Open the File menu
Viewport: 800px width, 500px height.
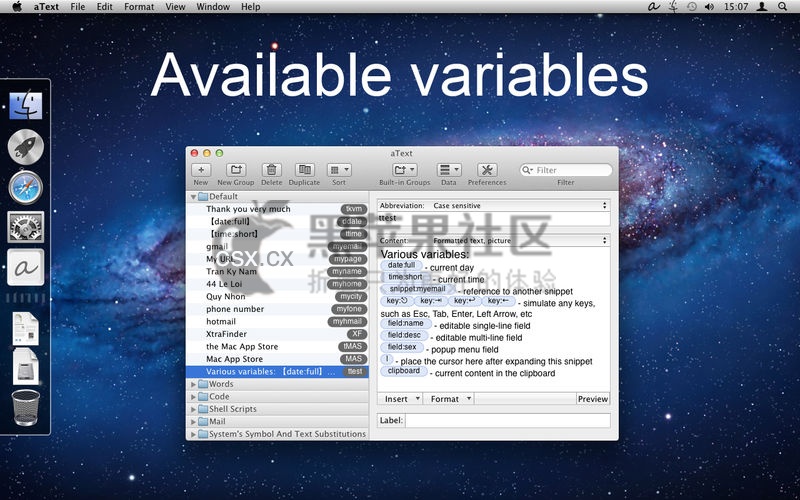[x=78, y=7]
